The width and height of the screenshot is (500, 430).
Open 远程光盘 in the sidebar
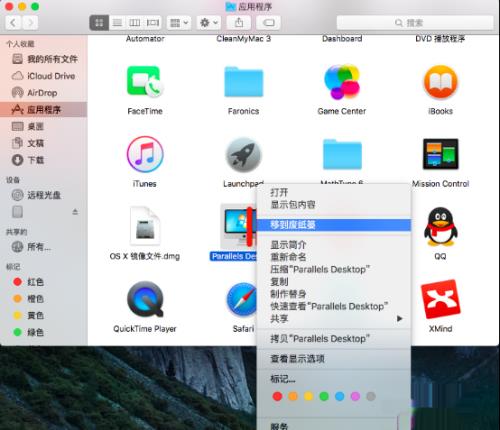[x=44, y=195]
